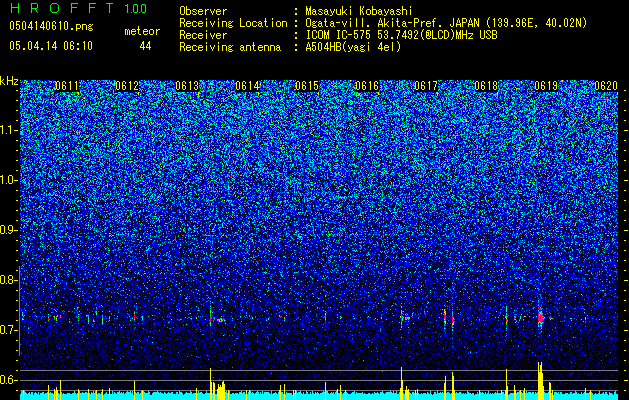Click the 0613 time marker
The width and height of the screenshot is (629, 400).
tap(187, 86)
